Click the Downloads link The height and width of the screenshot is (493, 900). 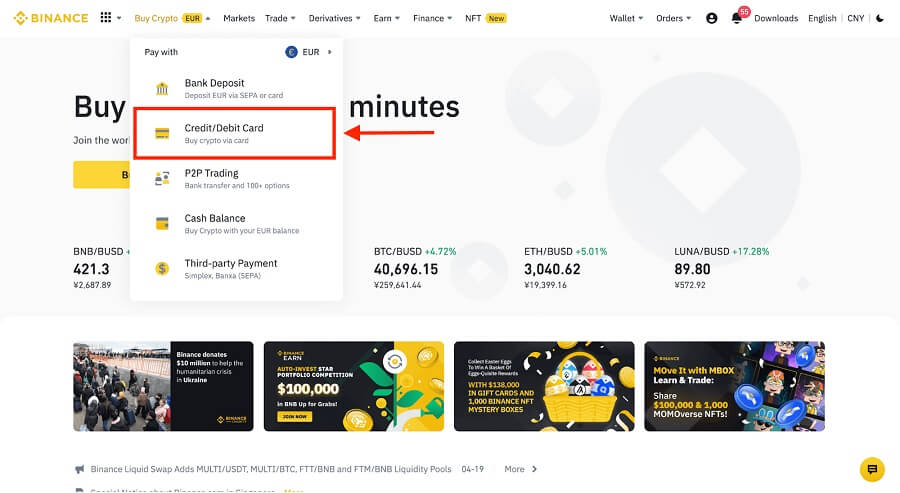776,18
